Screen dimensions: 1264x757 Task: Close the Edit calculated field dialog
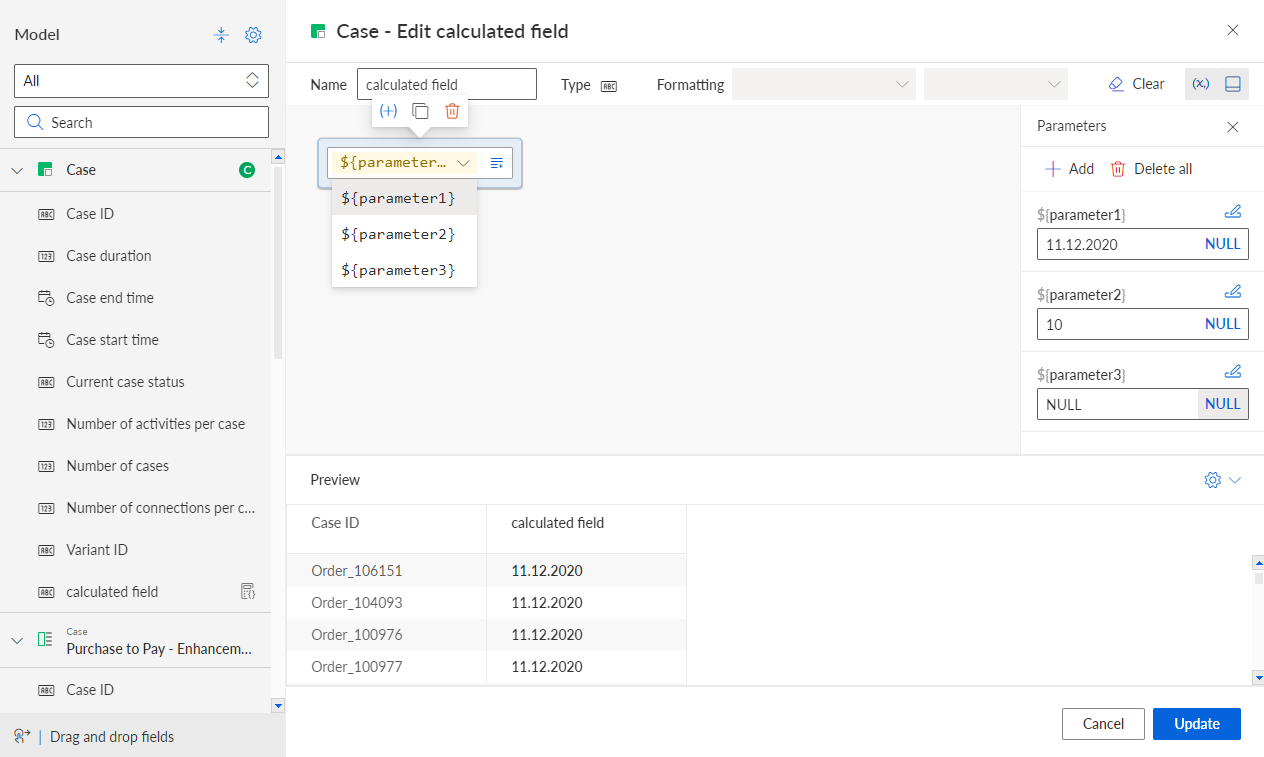tap(1233, 30)
